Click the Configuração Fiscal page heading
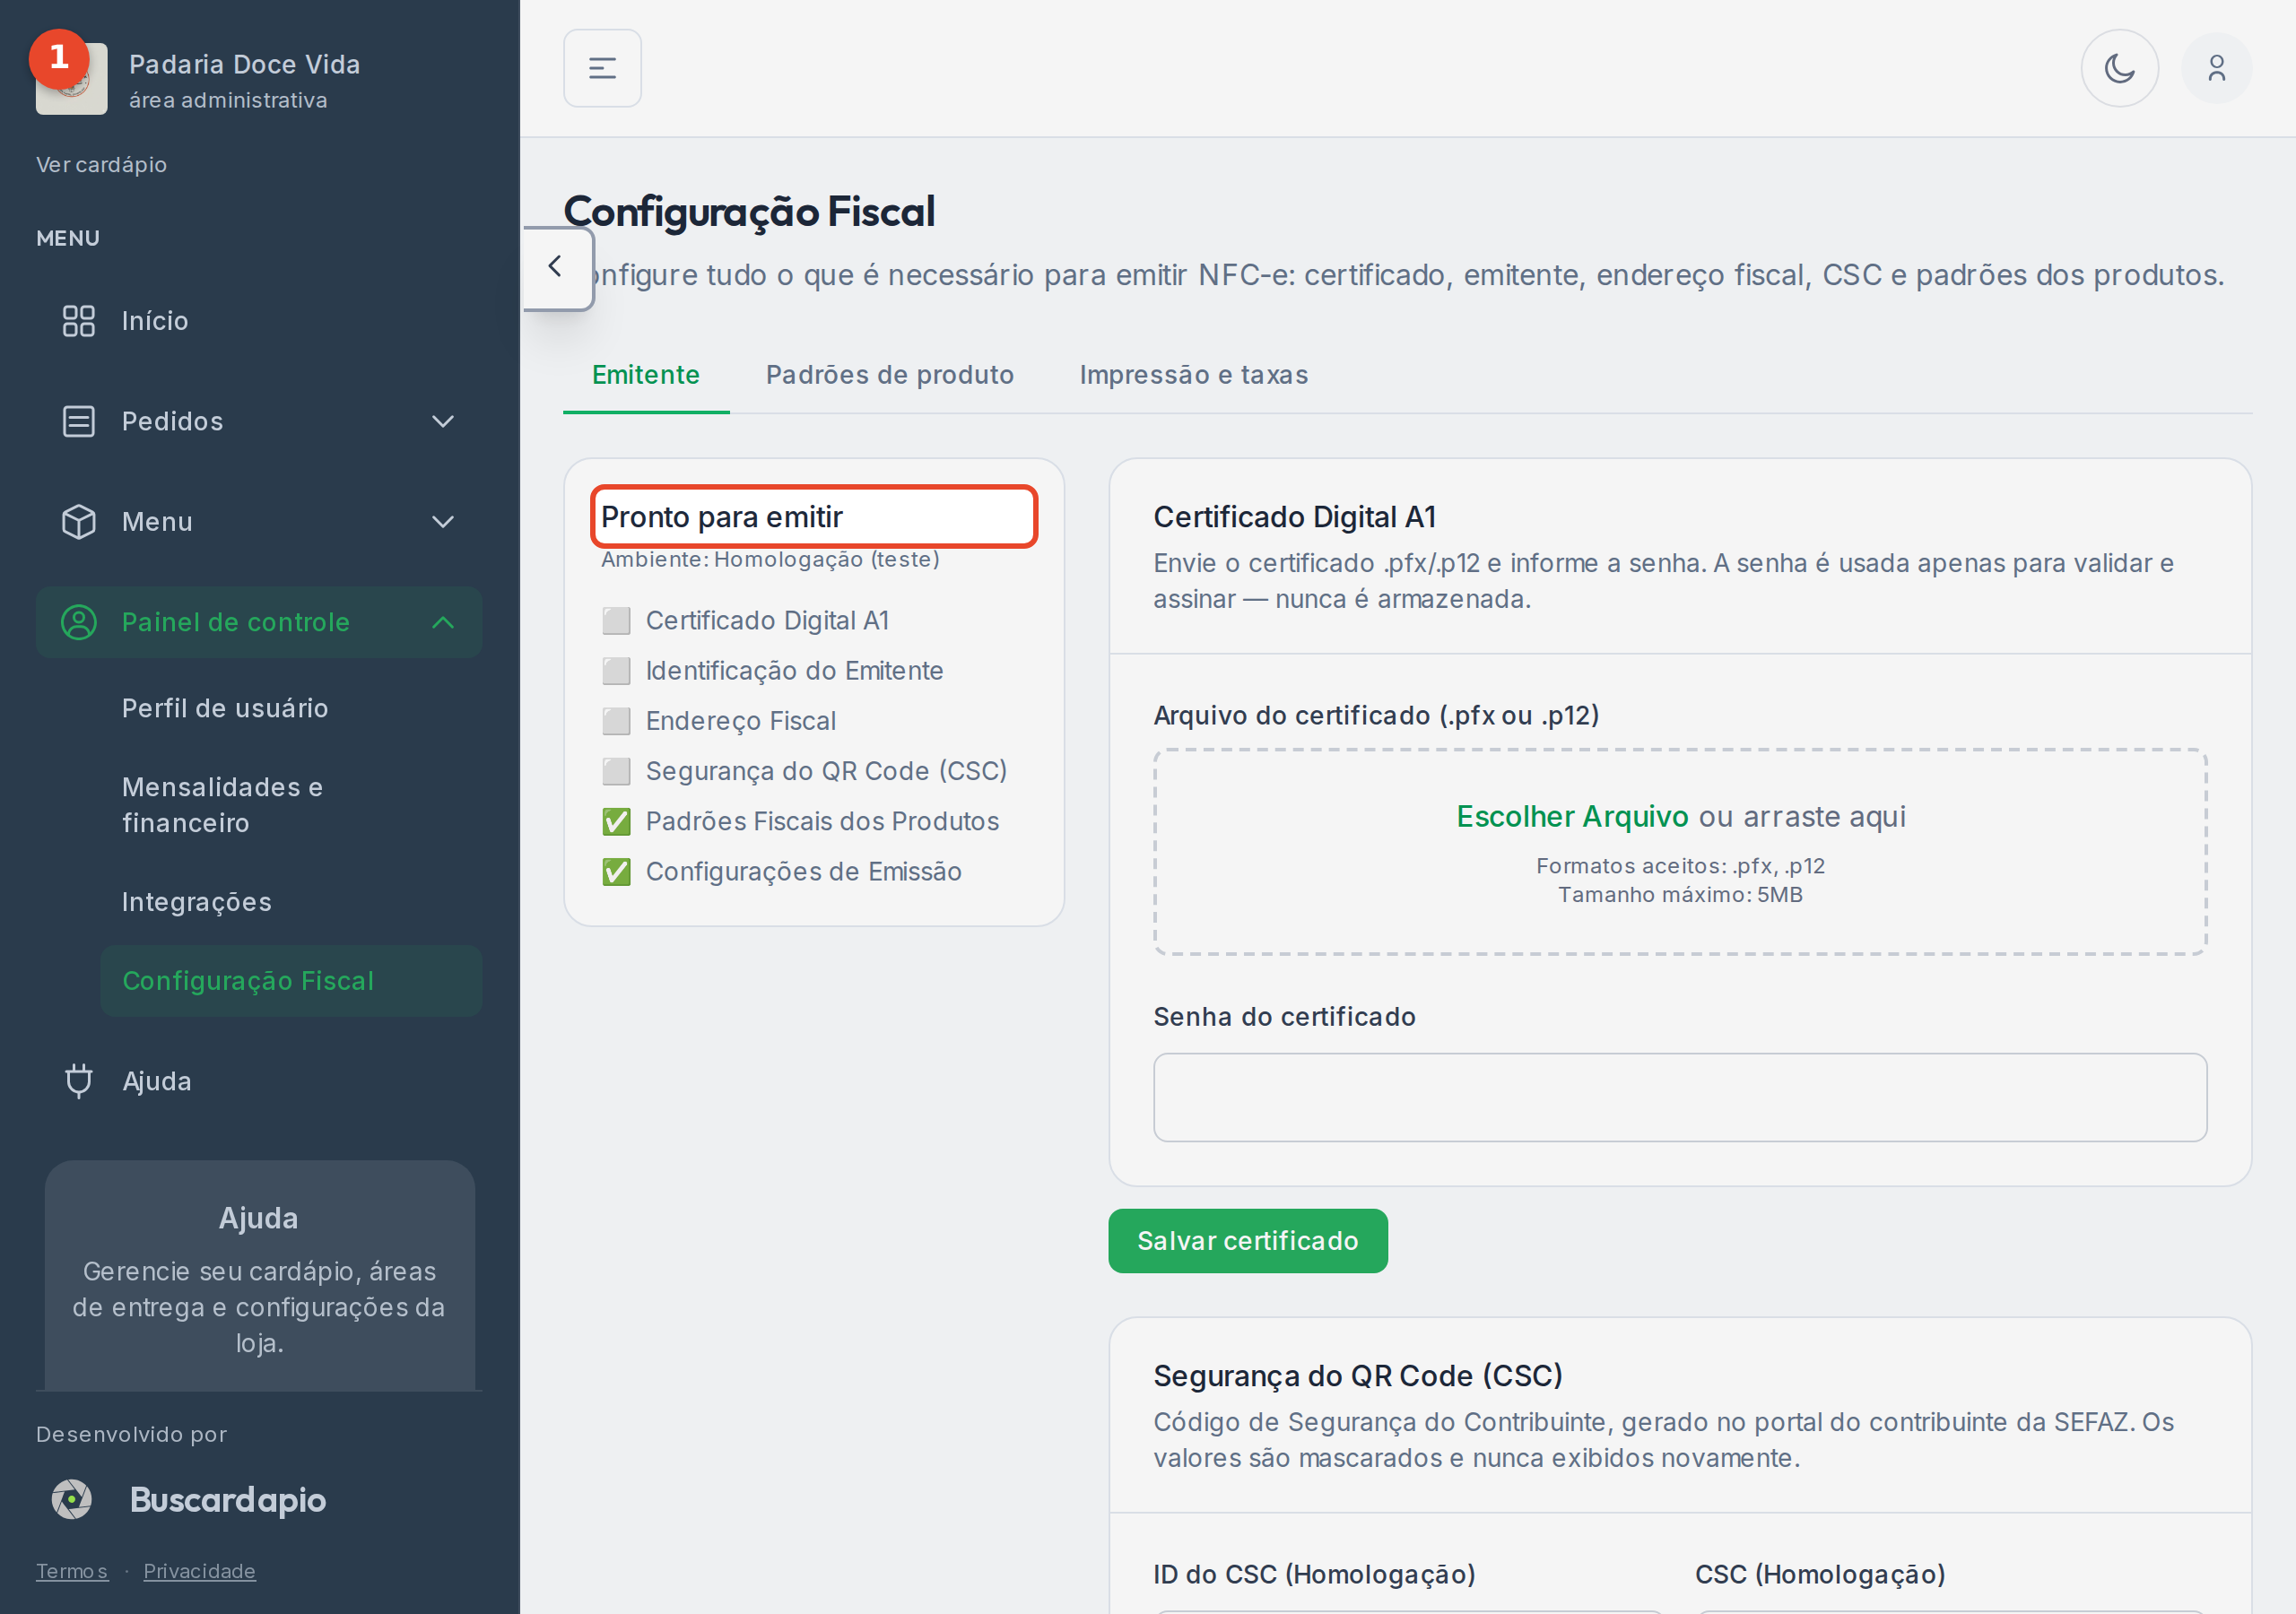2296x1614 pixels. pos(749,211)
